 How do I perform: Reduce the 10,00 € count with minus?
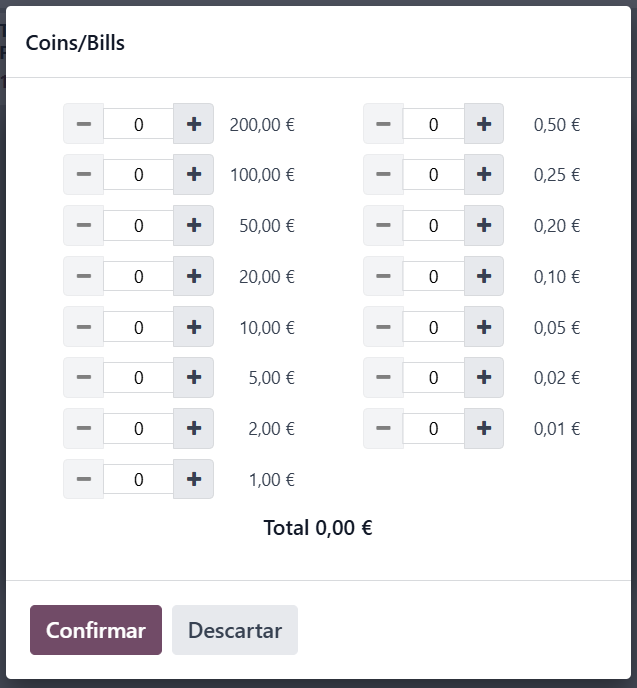[x=83, y=327]
